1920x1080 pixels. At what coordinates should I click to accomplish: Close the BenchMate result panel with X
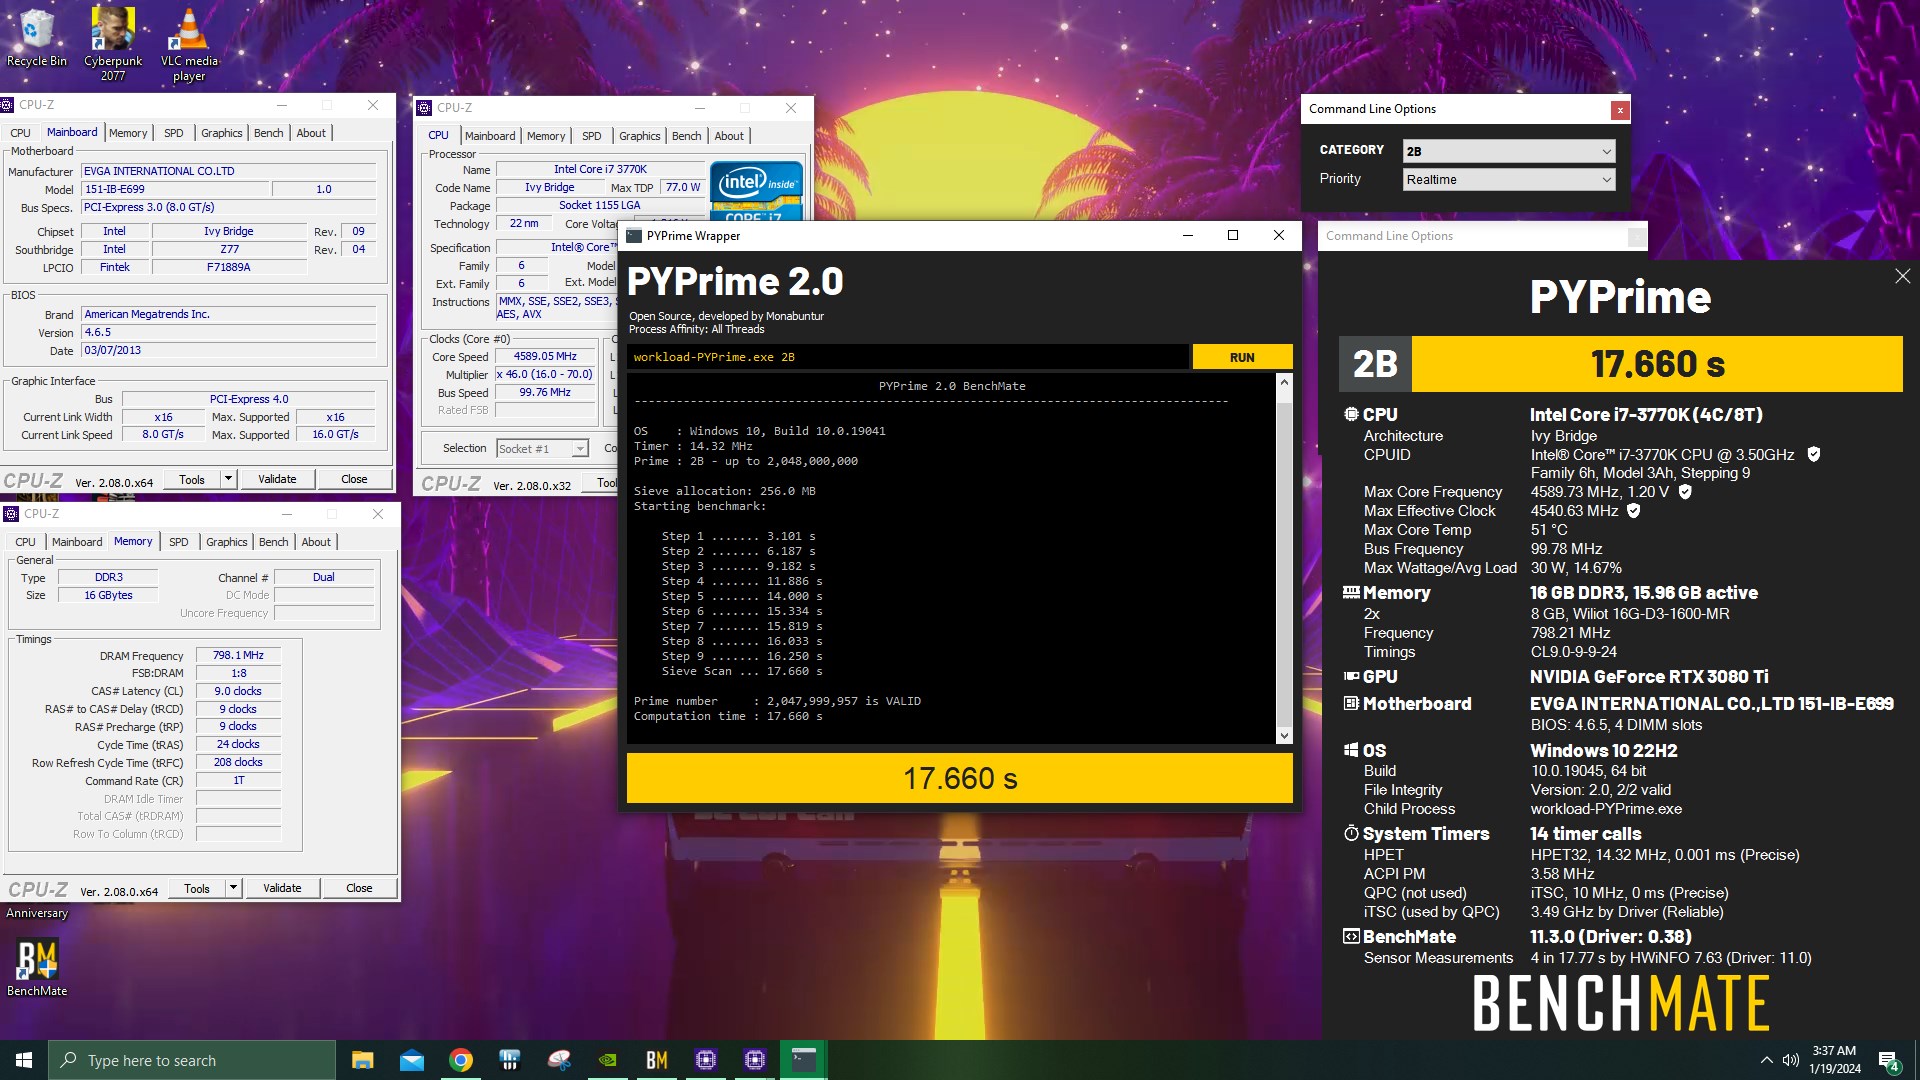1902,276
